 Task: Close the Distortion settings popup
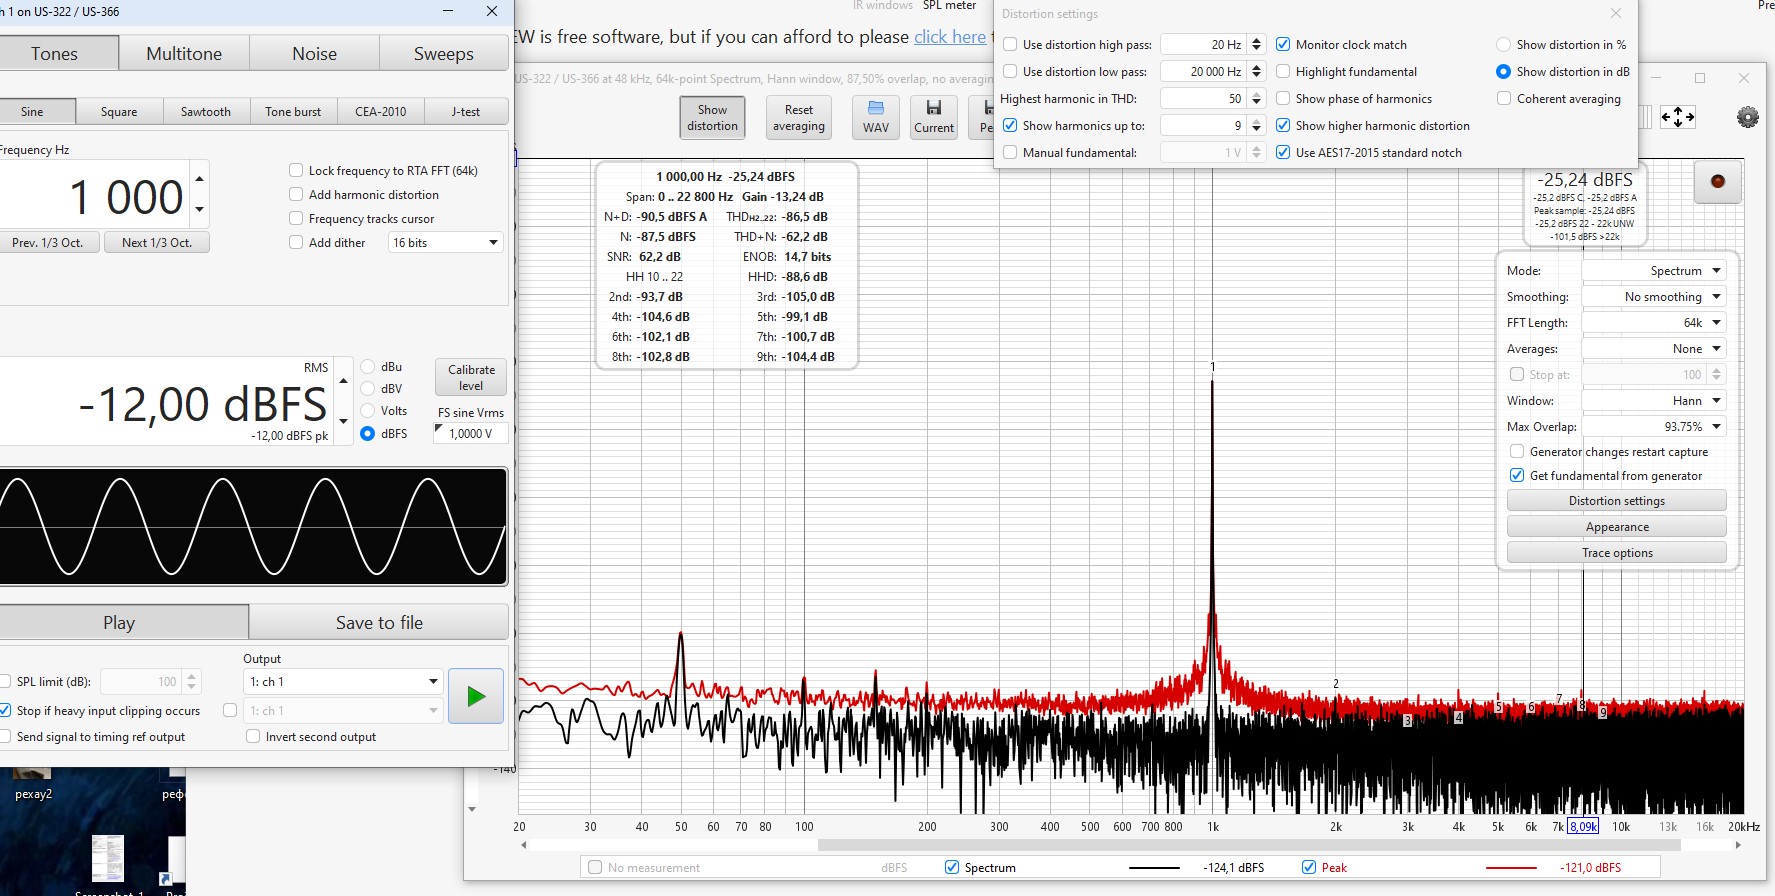(x=1616, y=13)
